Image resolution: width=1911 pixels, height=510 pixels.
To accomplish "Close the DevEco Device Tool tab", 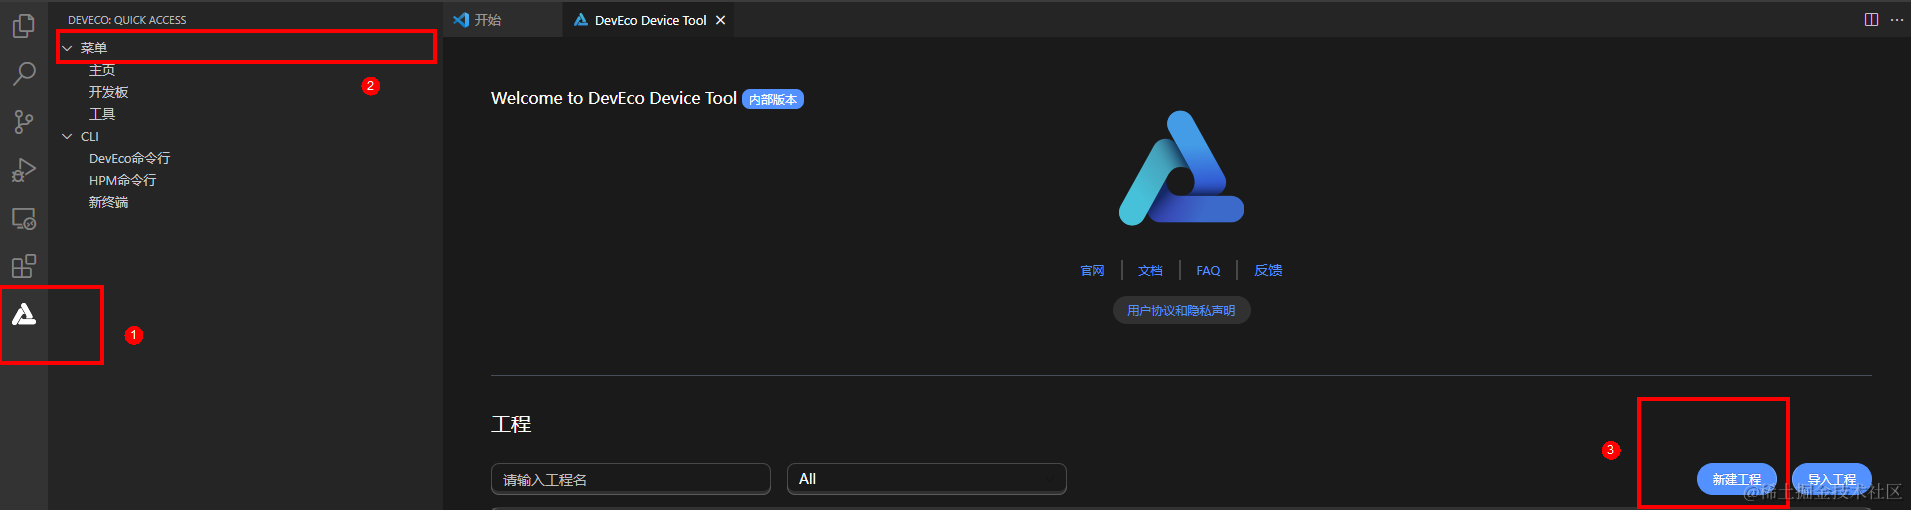I will (720, 20).
